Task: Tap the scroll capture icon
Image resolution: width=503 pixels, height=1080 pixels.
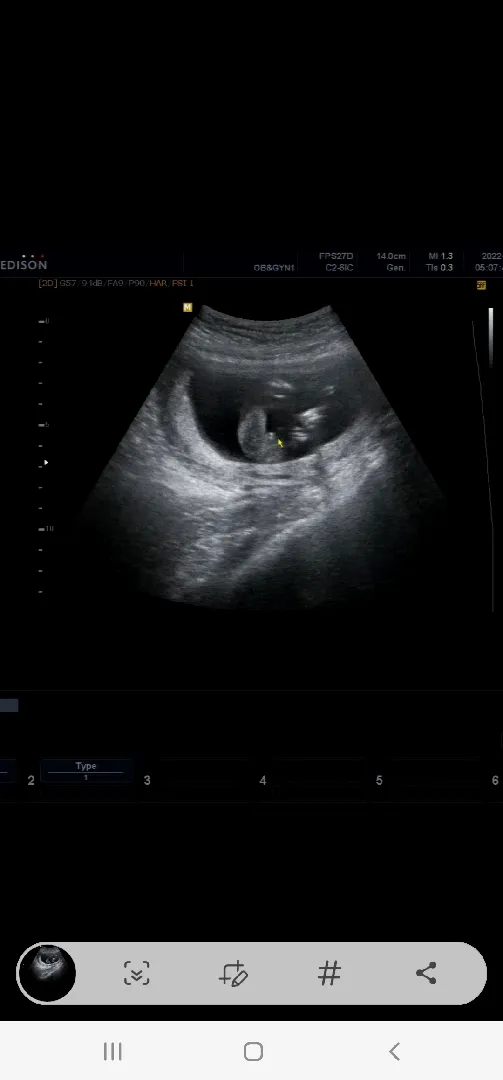Action: 136,973
